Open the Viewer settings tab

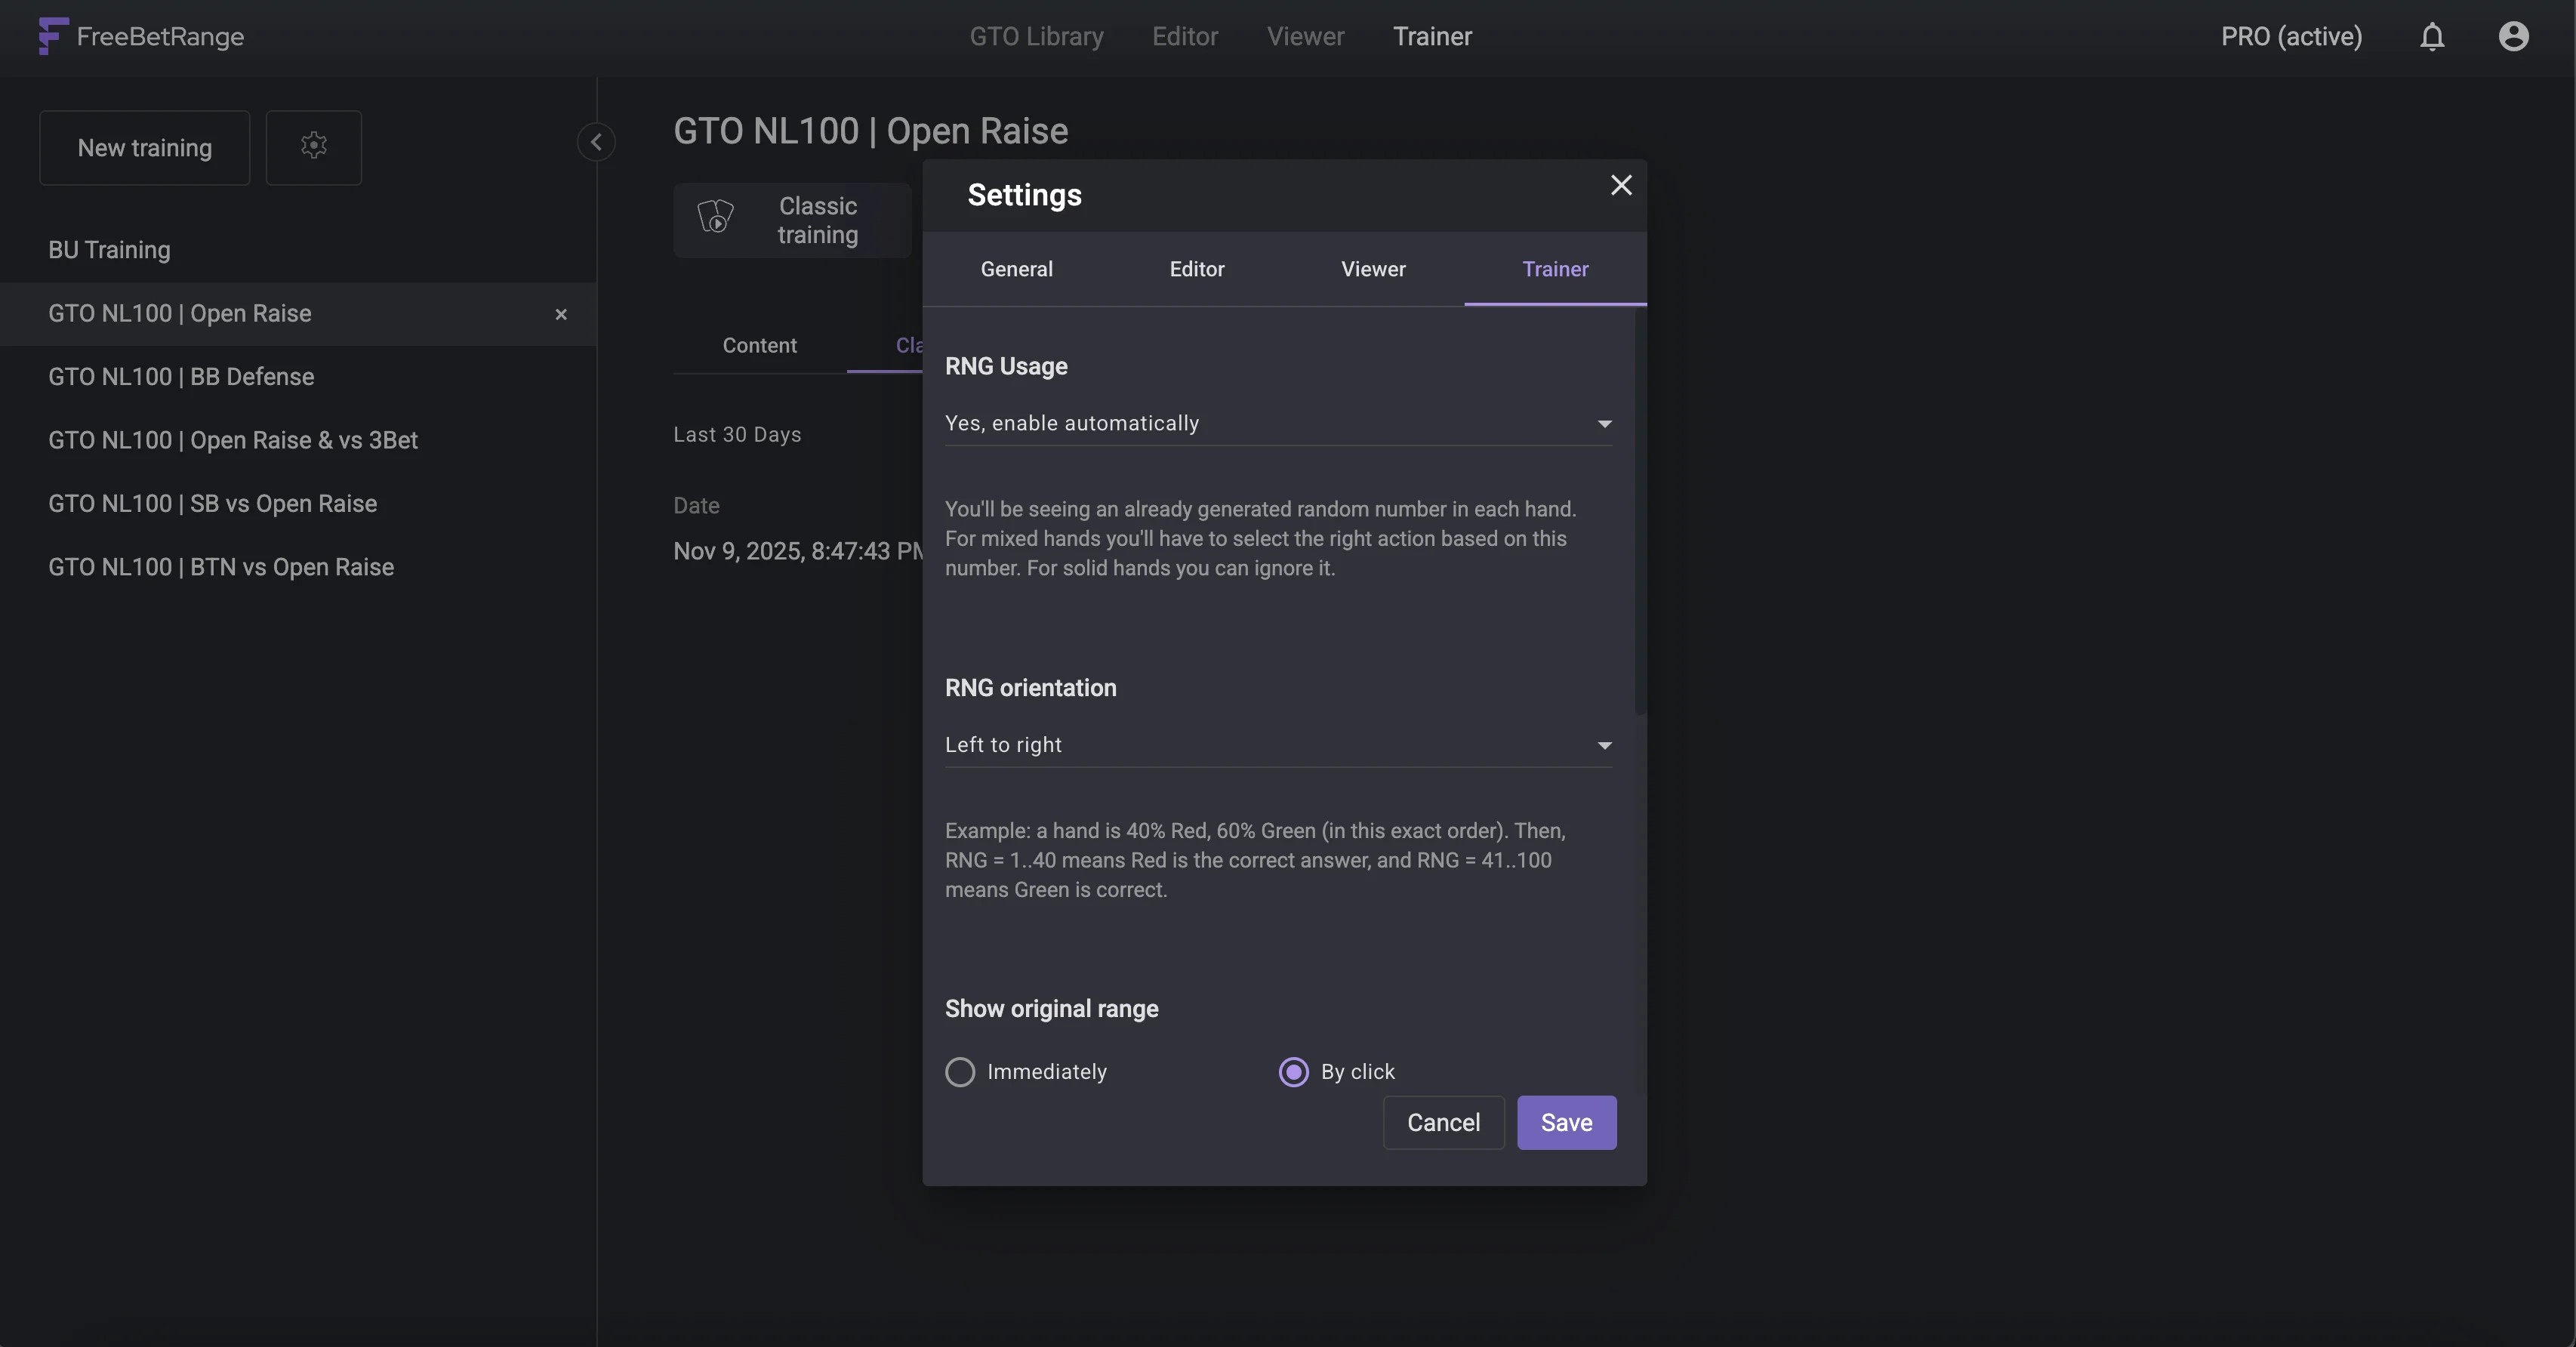tap(1373, 269)
